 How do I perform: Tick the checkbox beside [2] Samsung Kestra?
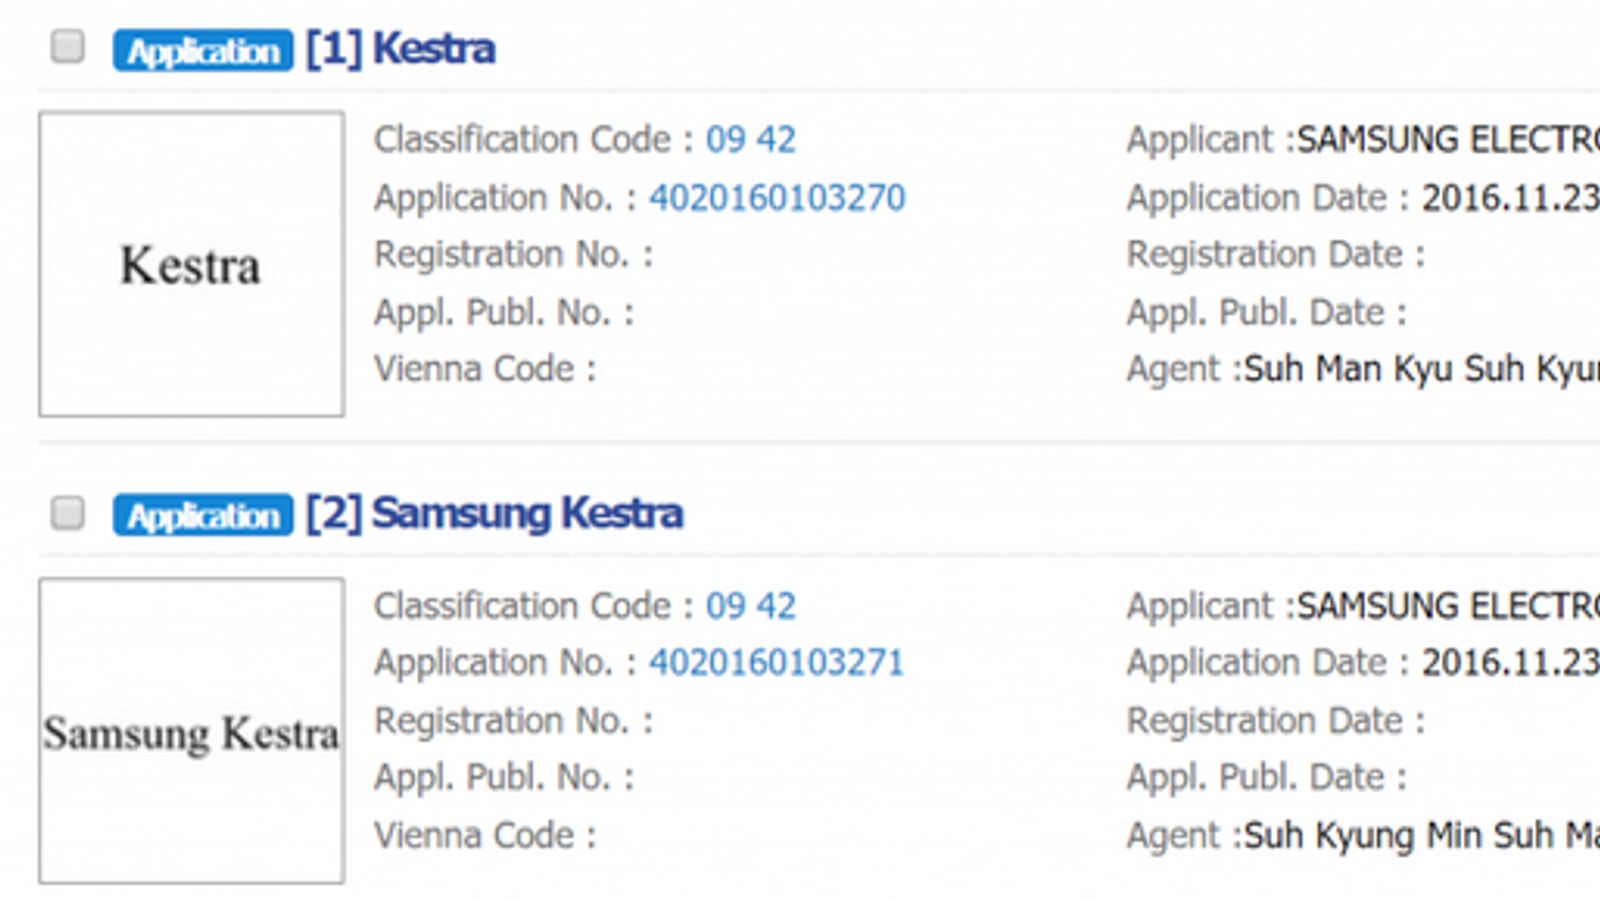click(68, 513)
